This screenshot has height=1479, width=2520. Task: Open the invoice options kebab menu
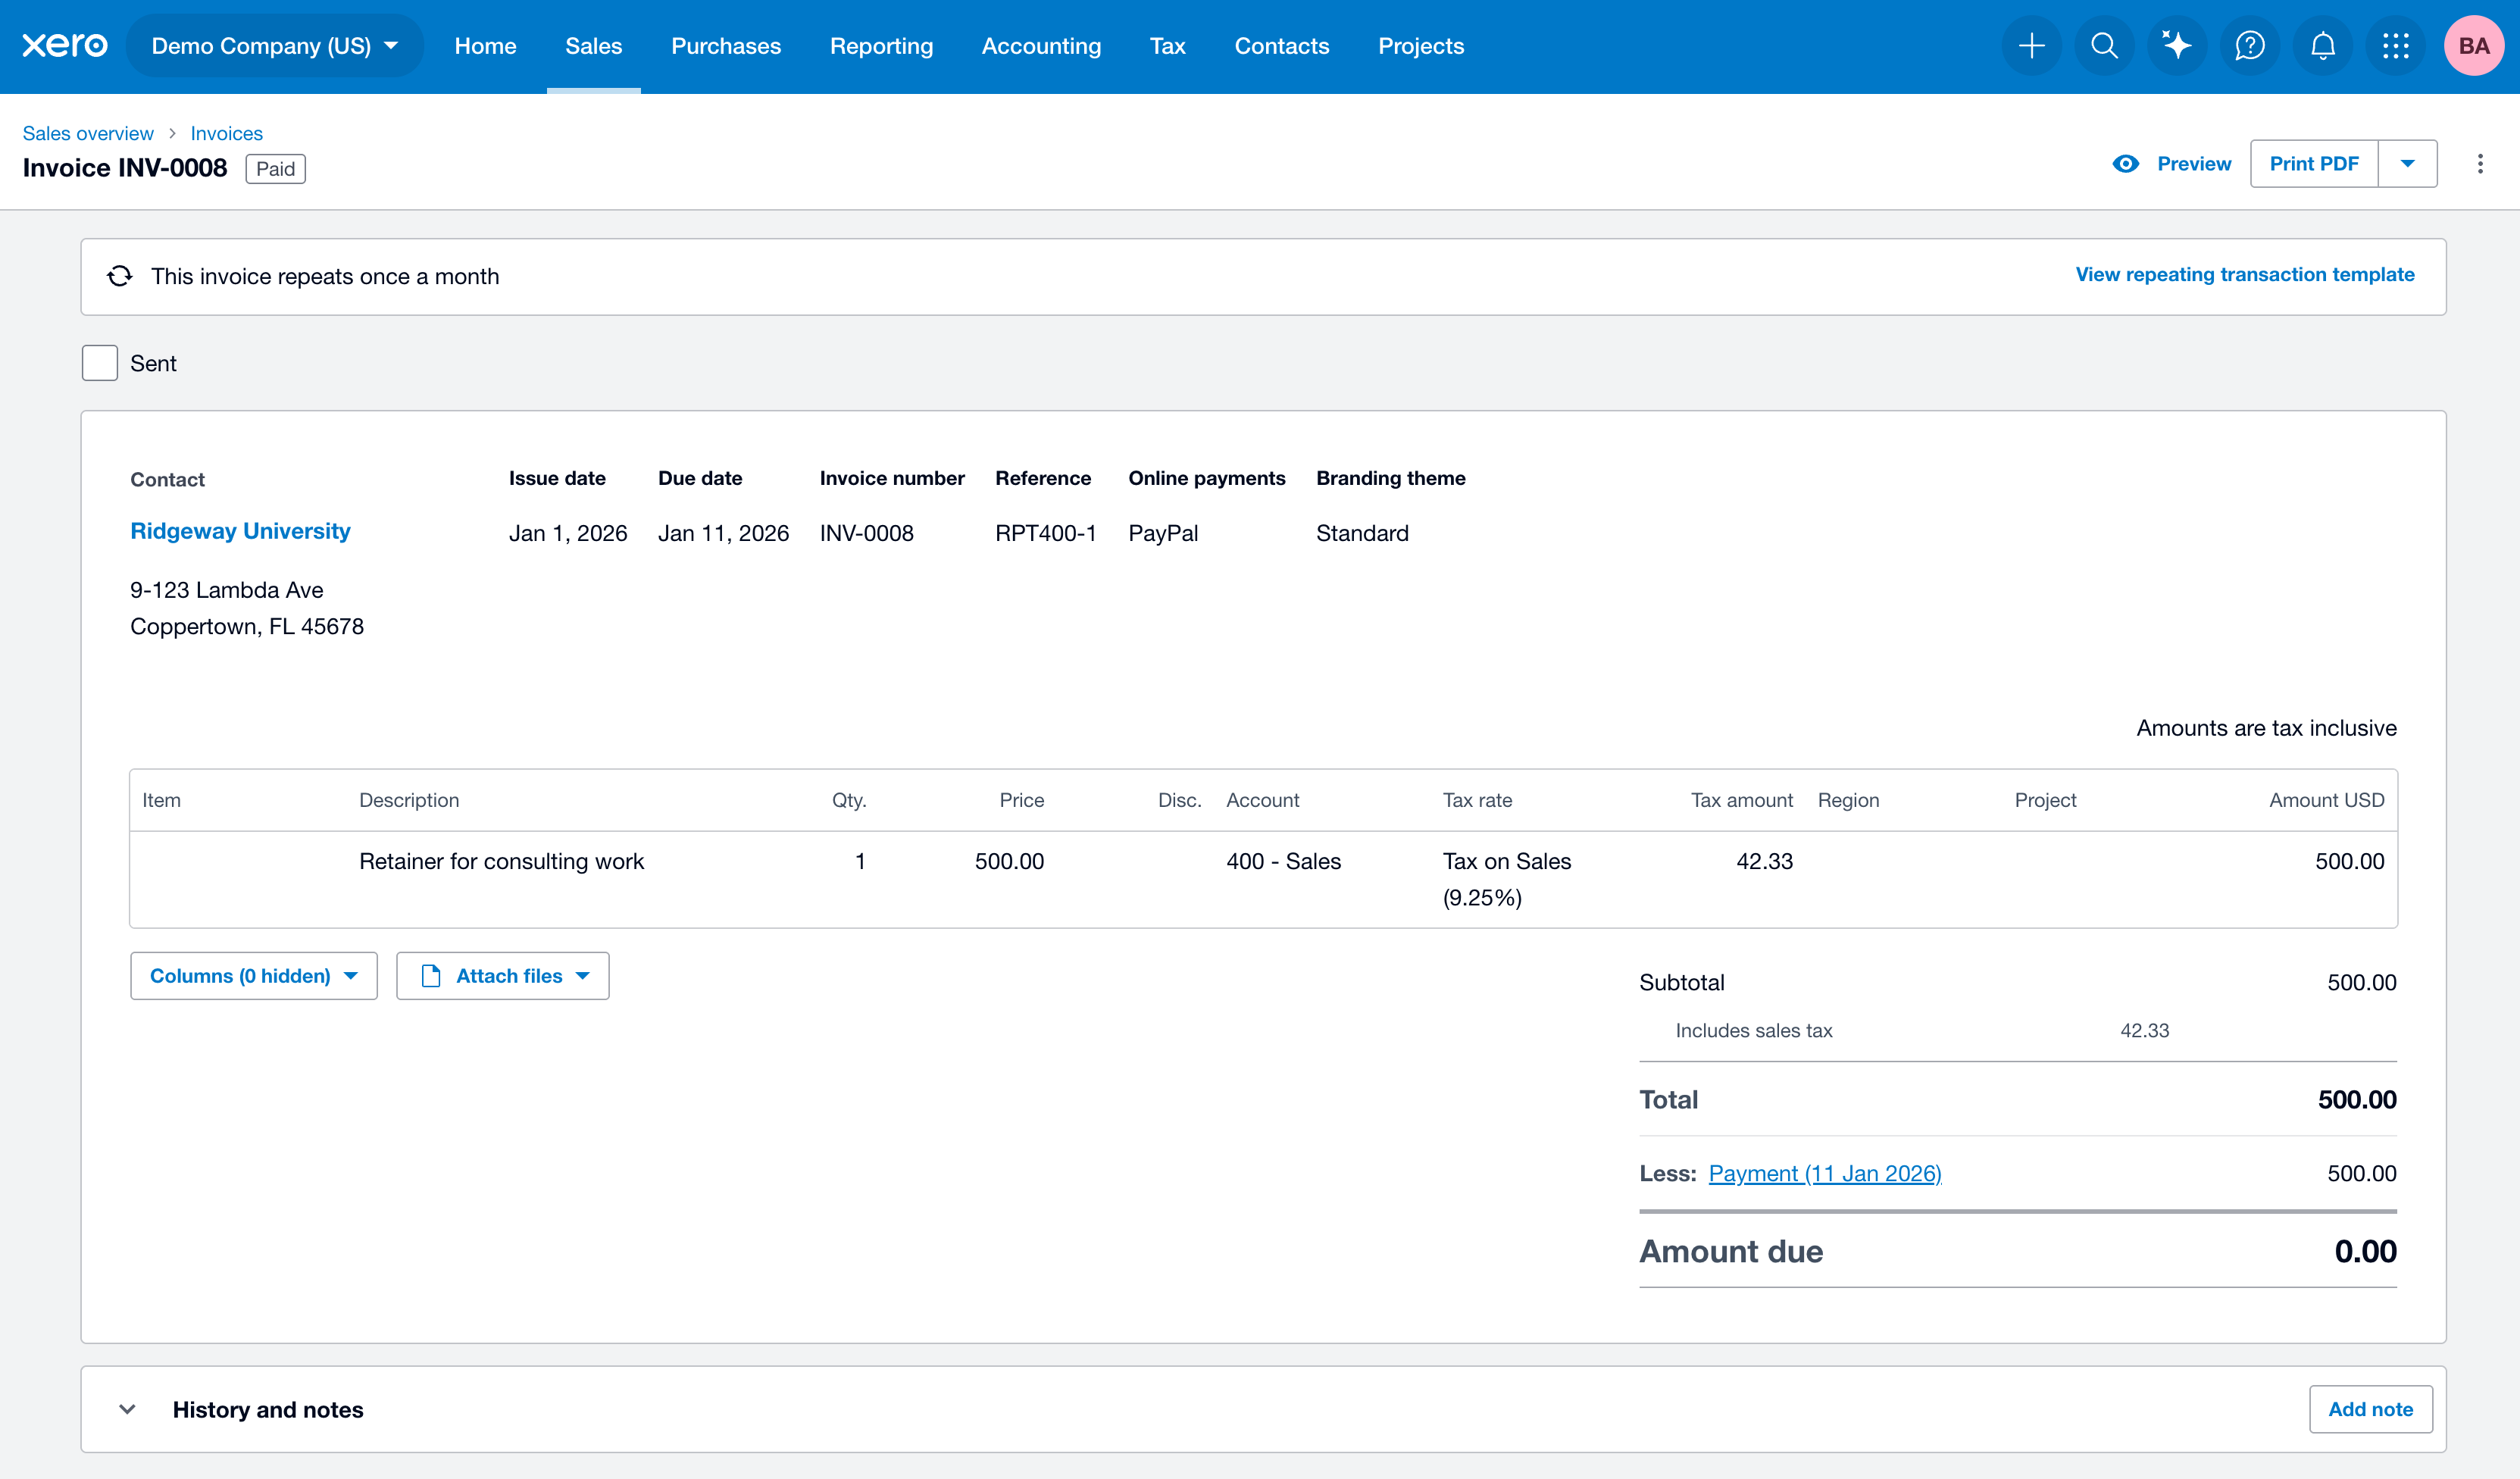point(2480,164)
